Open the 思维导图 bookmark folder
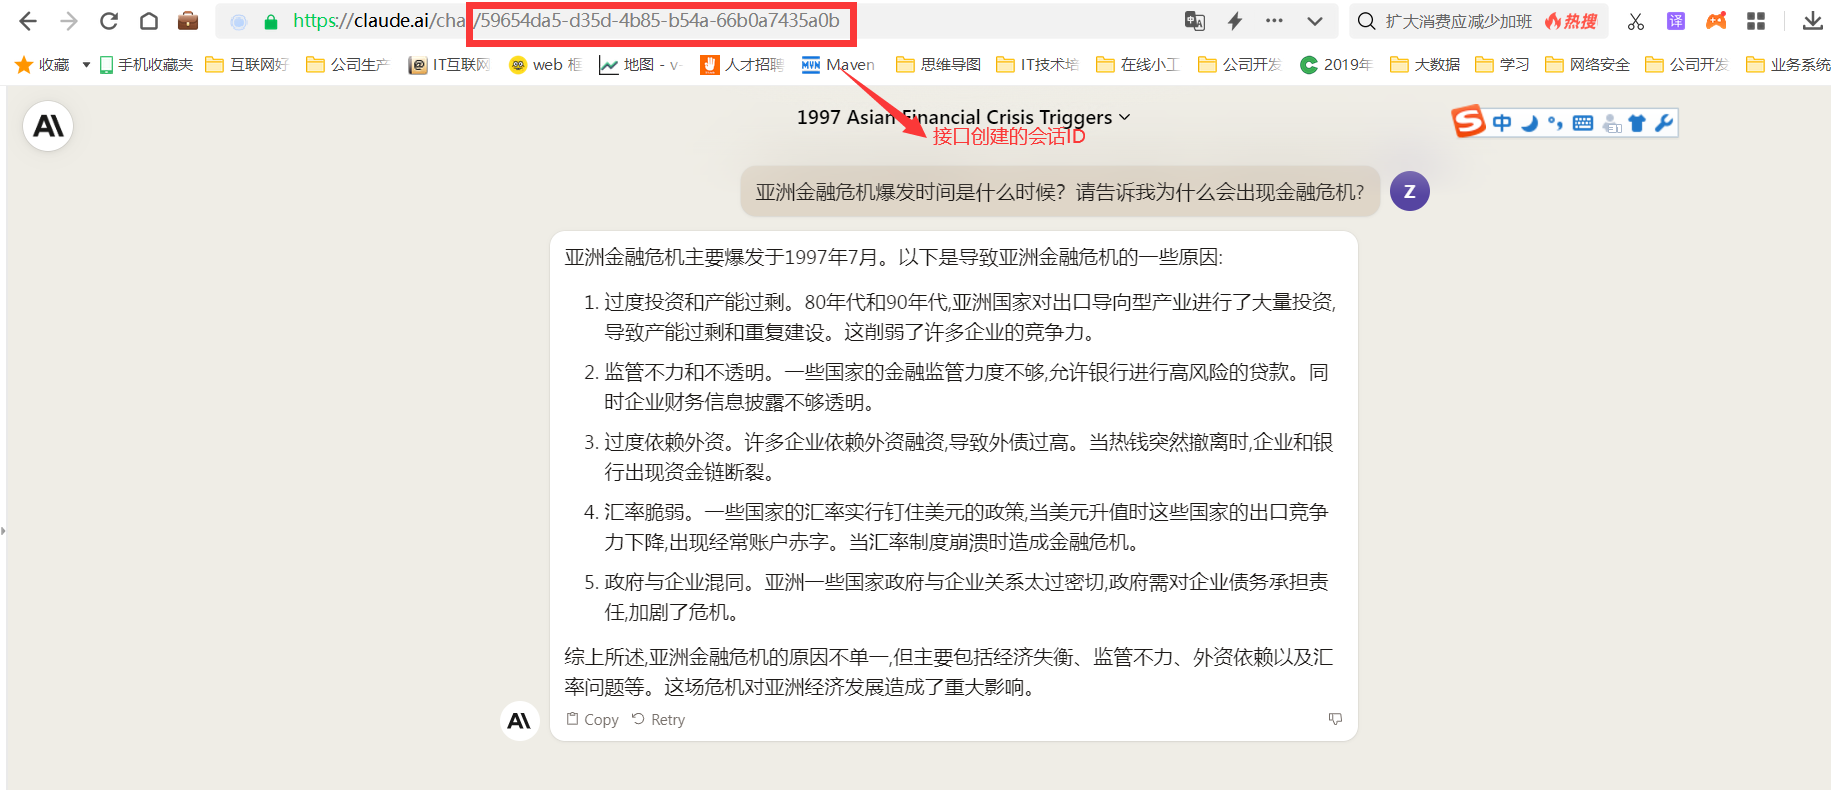Viewport: 1831px width, 790px height. click(938, 65)
